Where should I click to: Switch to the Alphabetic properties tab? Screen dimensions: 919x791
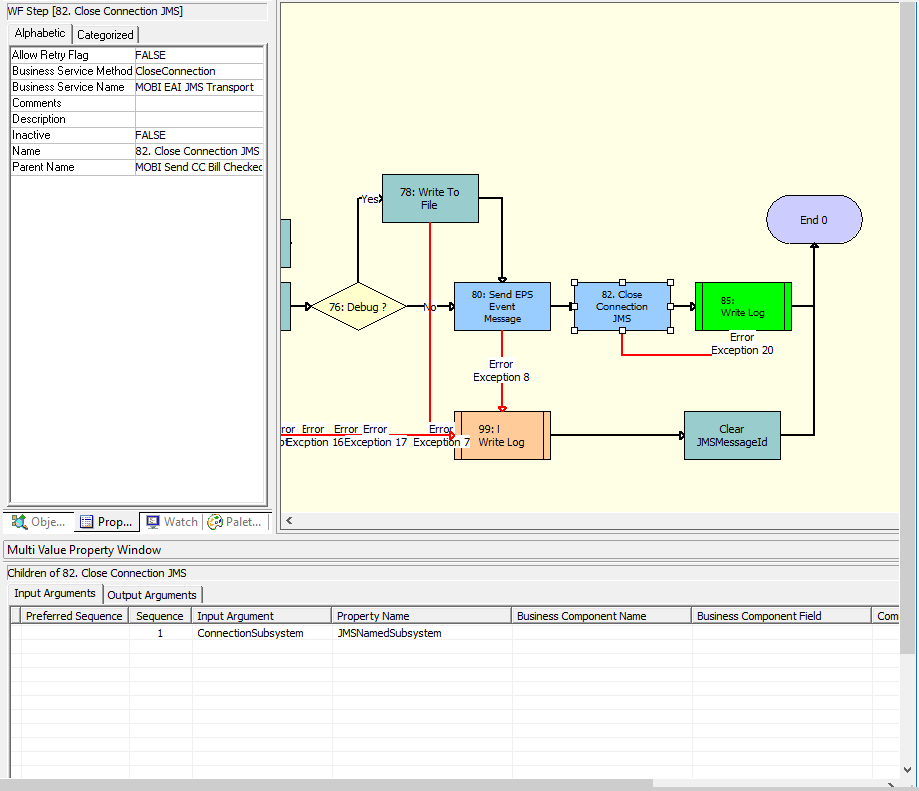click(40, 33)
